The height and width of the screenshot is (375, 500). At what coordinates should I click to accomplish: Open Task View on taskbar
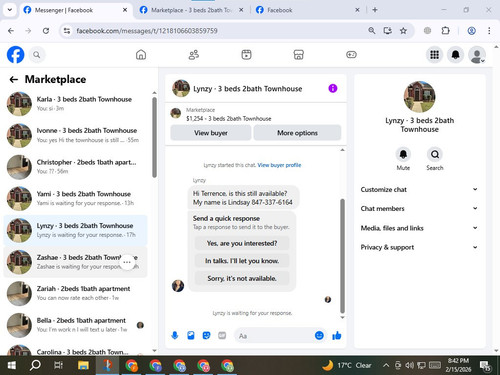tap(59, 366)
